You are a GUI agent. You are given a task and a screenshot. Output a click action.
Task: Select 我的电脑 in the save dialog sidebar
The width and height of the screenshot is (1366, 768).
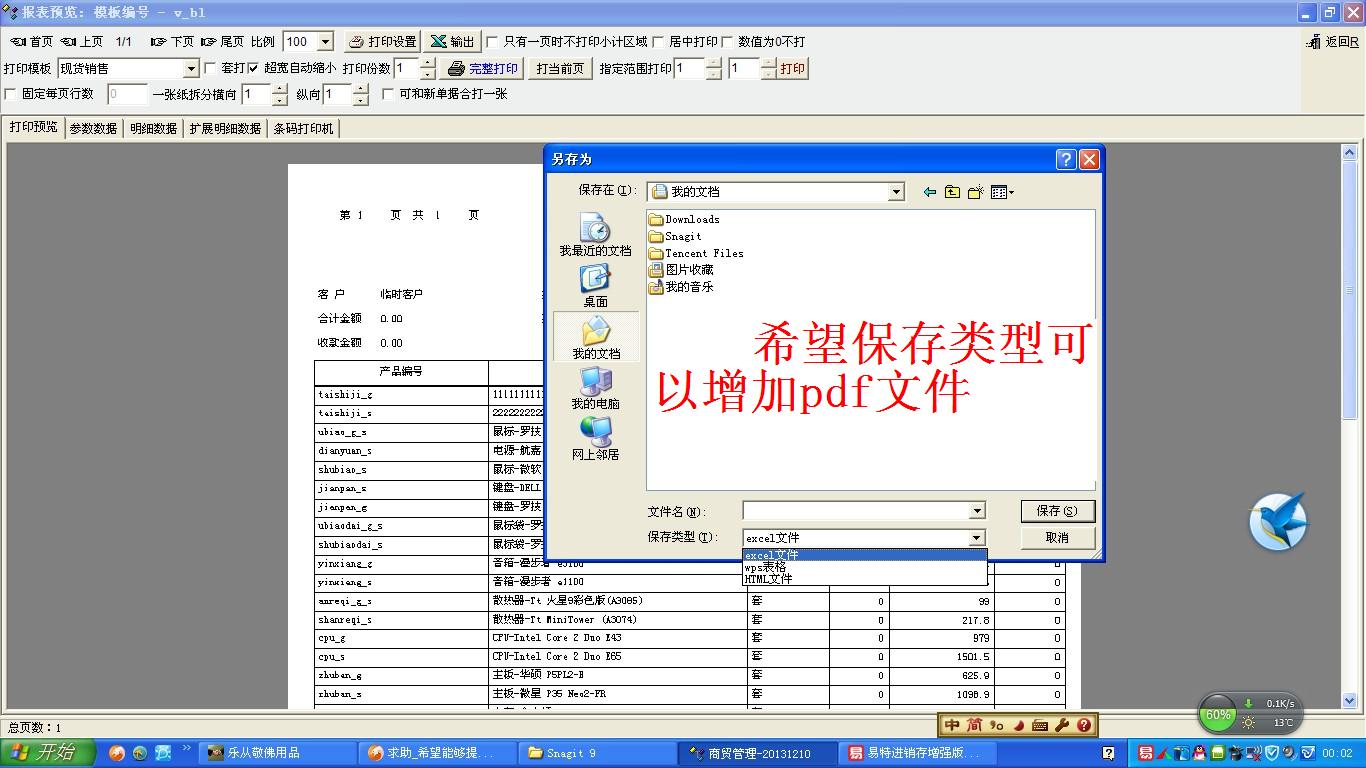pos(595,384)
